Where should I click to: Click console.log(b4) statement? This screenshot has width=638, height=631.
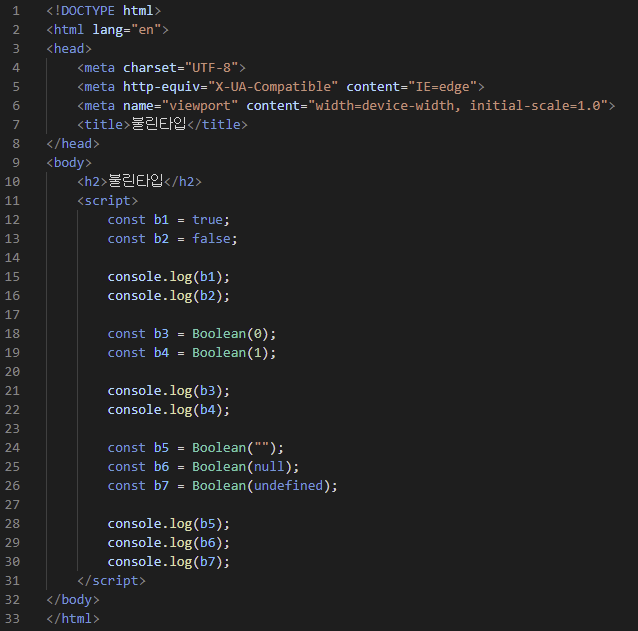point(169,410)
